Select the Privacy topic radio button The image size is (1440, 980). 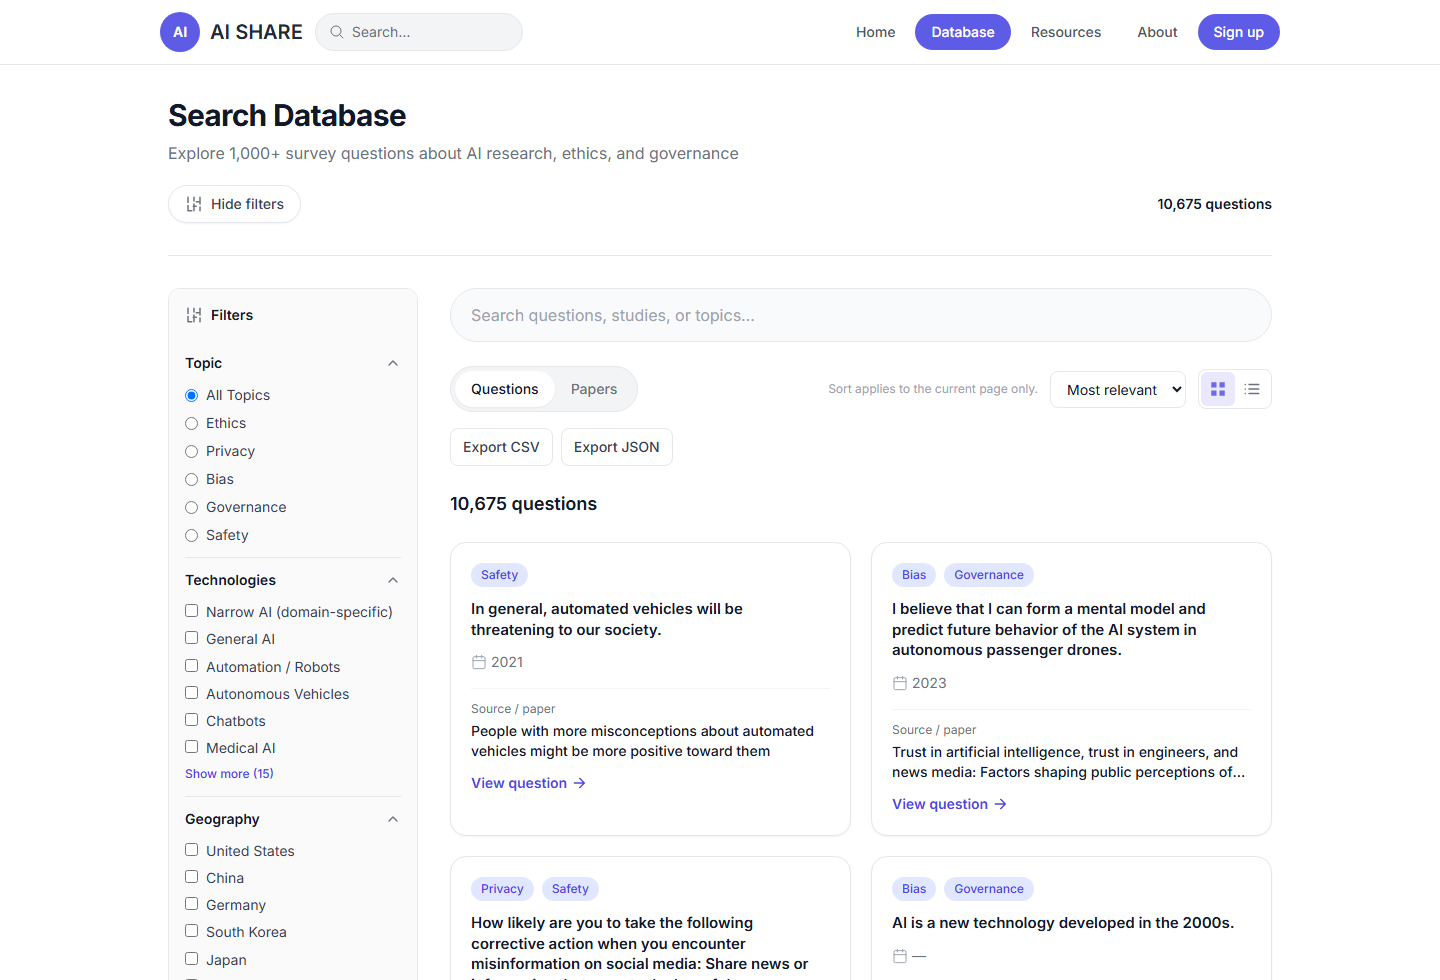(192, 451)
